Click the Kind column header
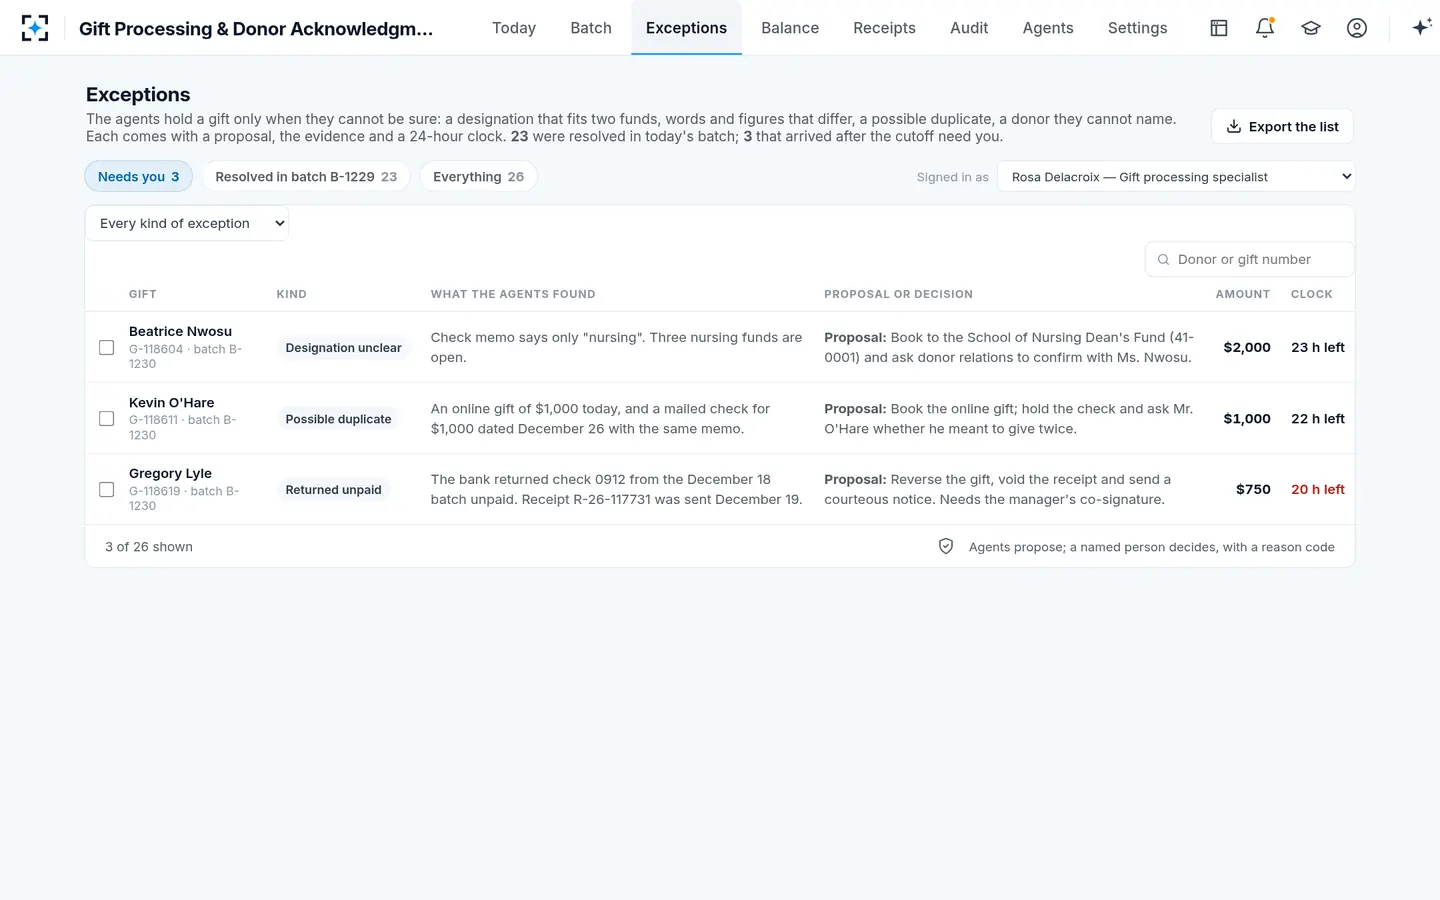1440x900 pixels. tap(292, 294)
